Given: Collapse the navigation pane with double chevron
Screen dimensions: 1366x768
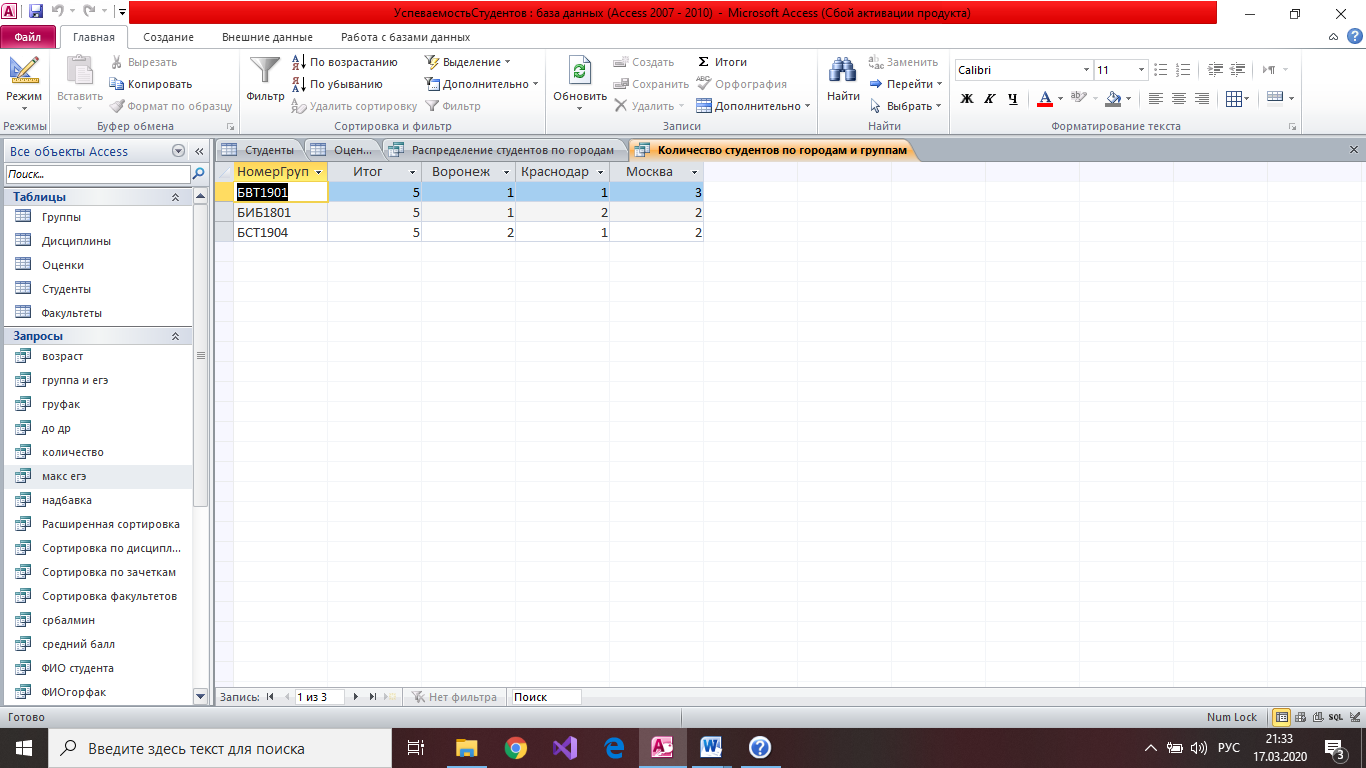Looking at the screenshot, I should [x=199, y=151].
